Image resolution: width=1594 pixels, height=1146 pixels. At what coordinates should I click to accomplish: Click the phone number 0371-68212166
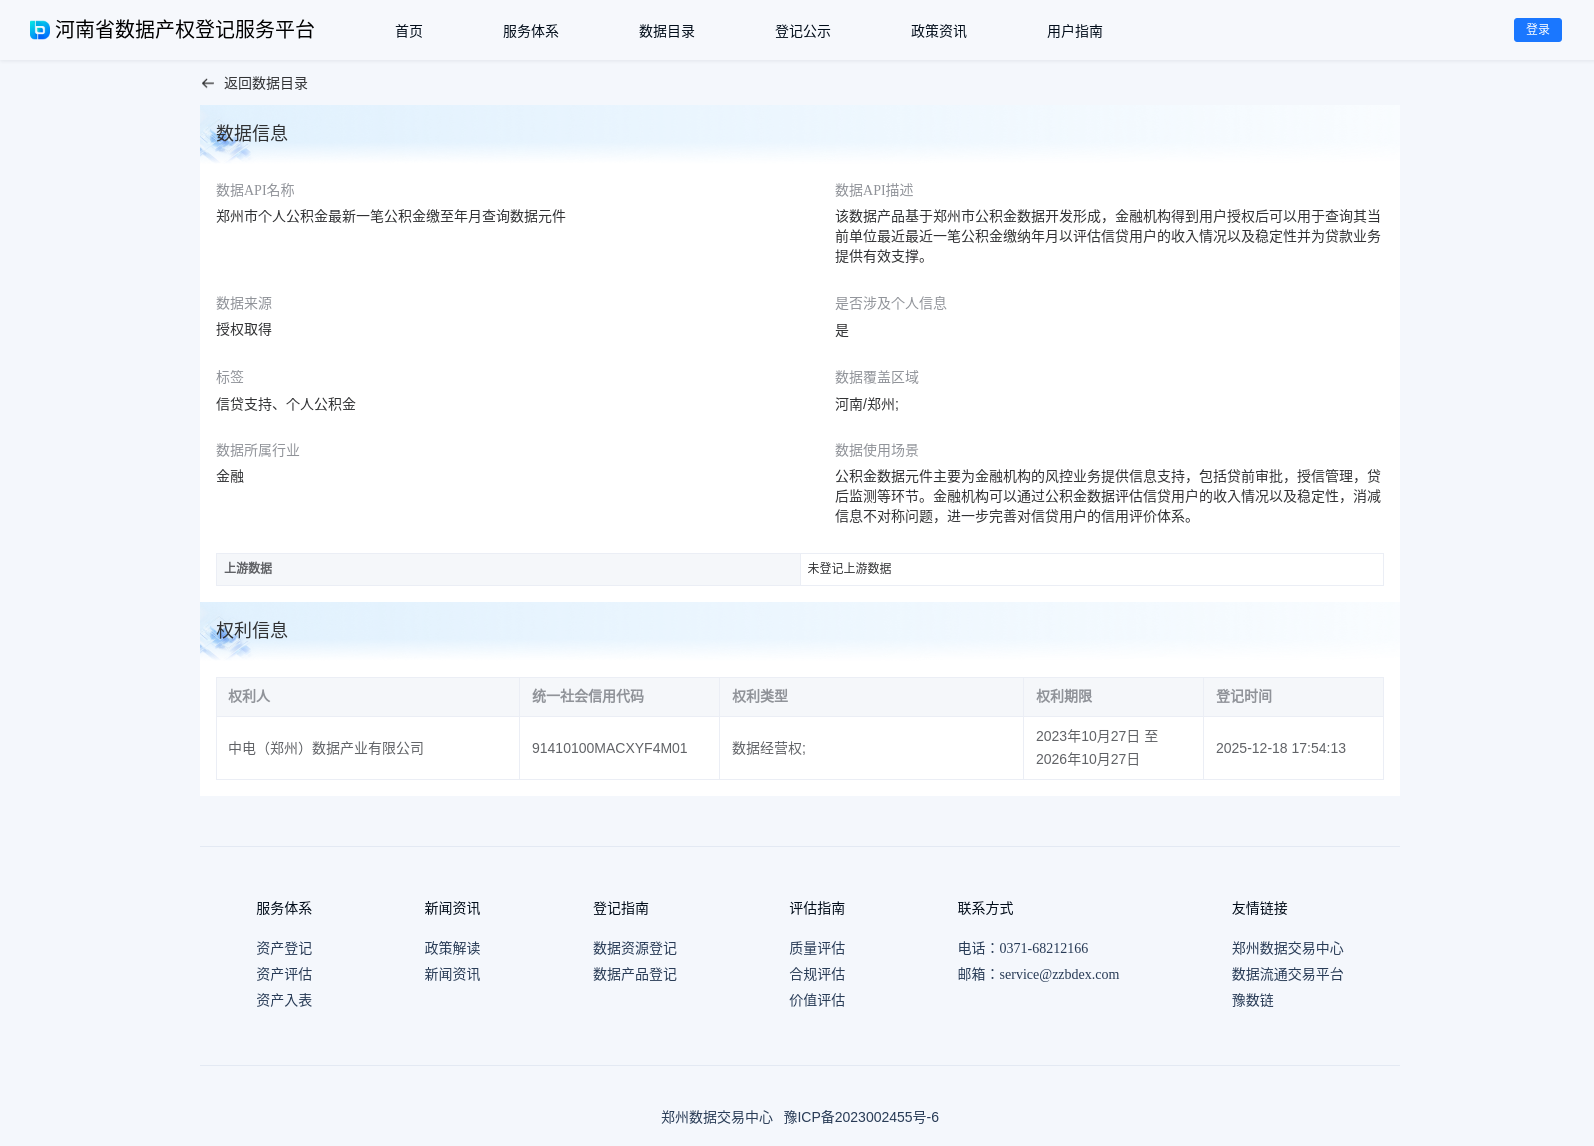[x=1043, y=948]
